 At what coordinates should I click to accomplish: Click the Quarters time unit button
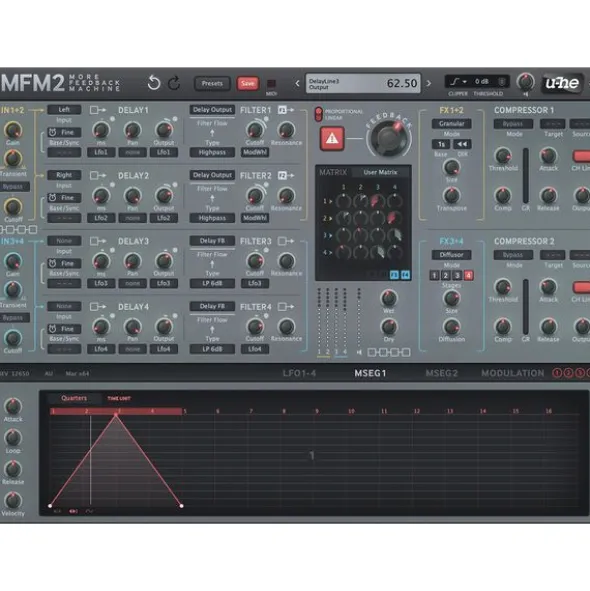tap(74, 398)
